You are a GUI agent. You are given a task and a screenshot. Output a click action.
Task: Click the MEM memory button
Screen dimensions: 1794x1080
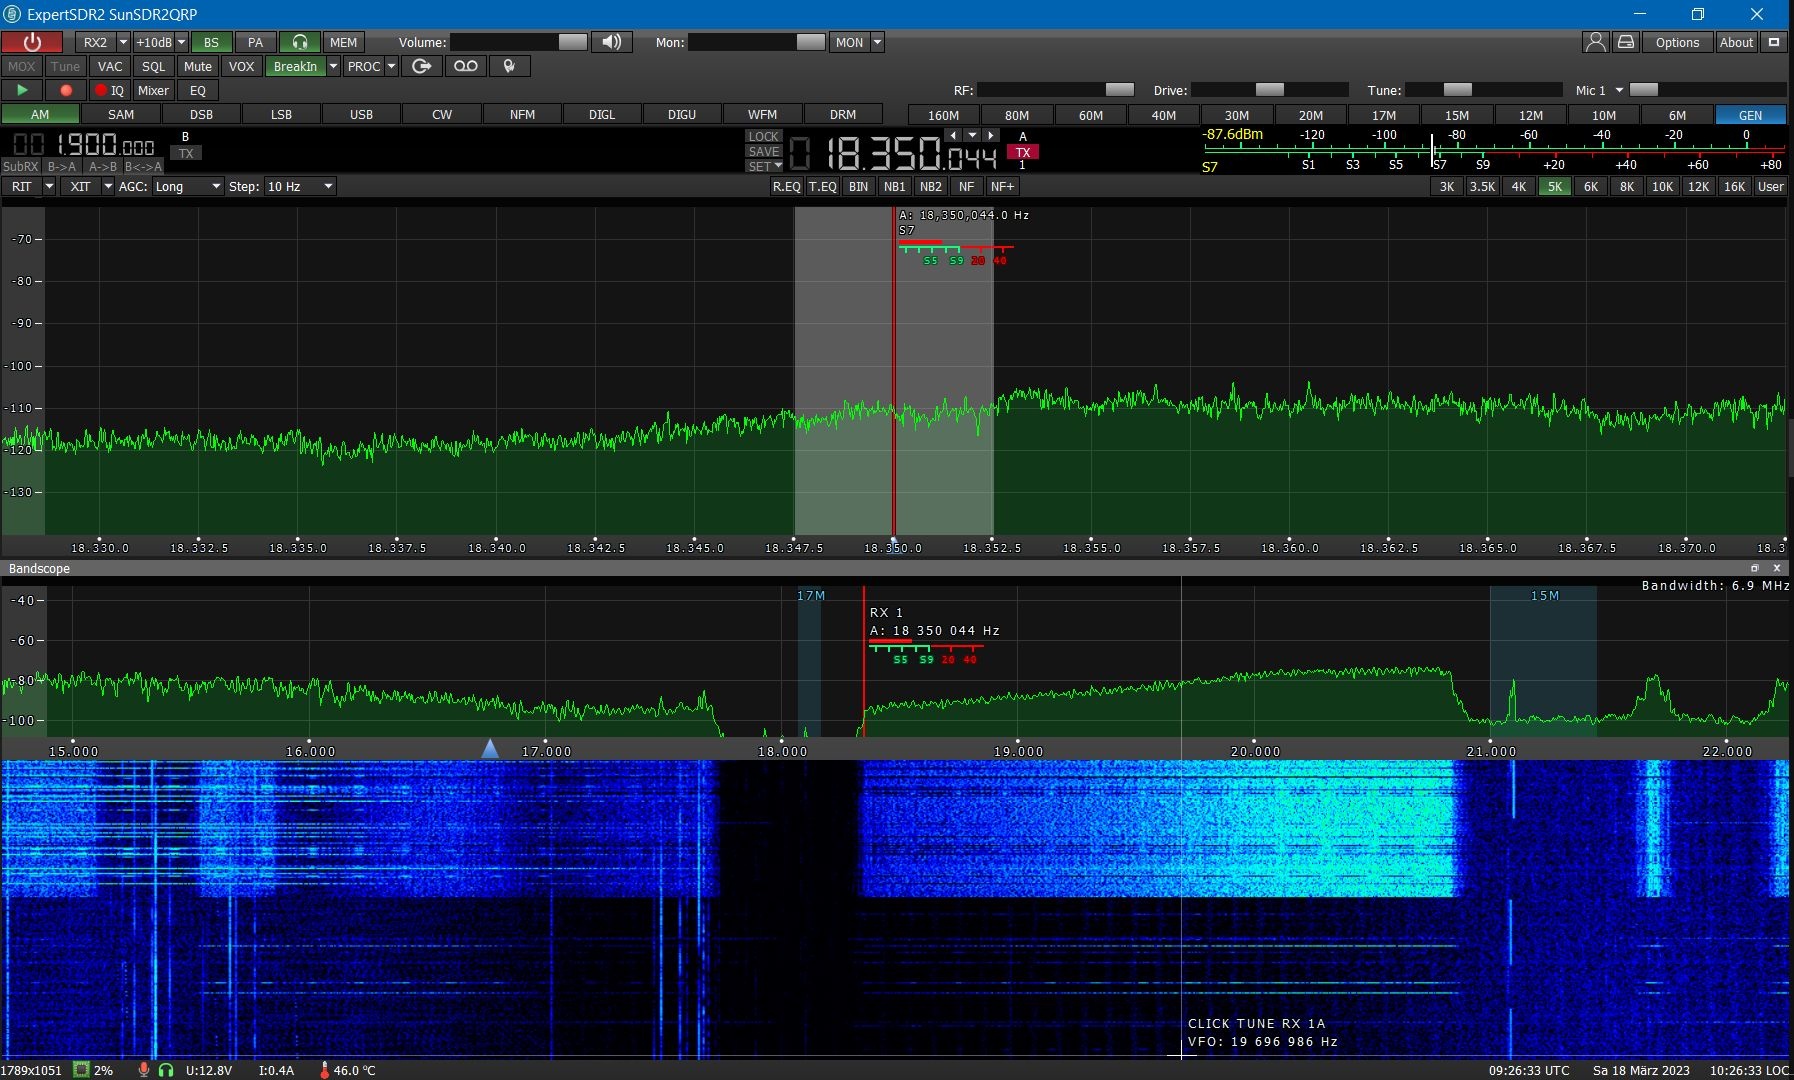tap(343, 42)
